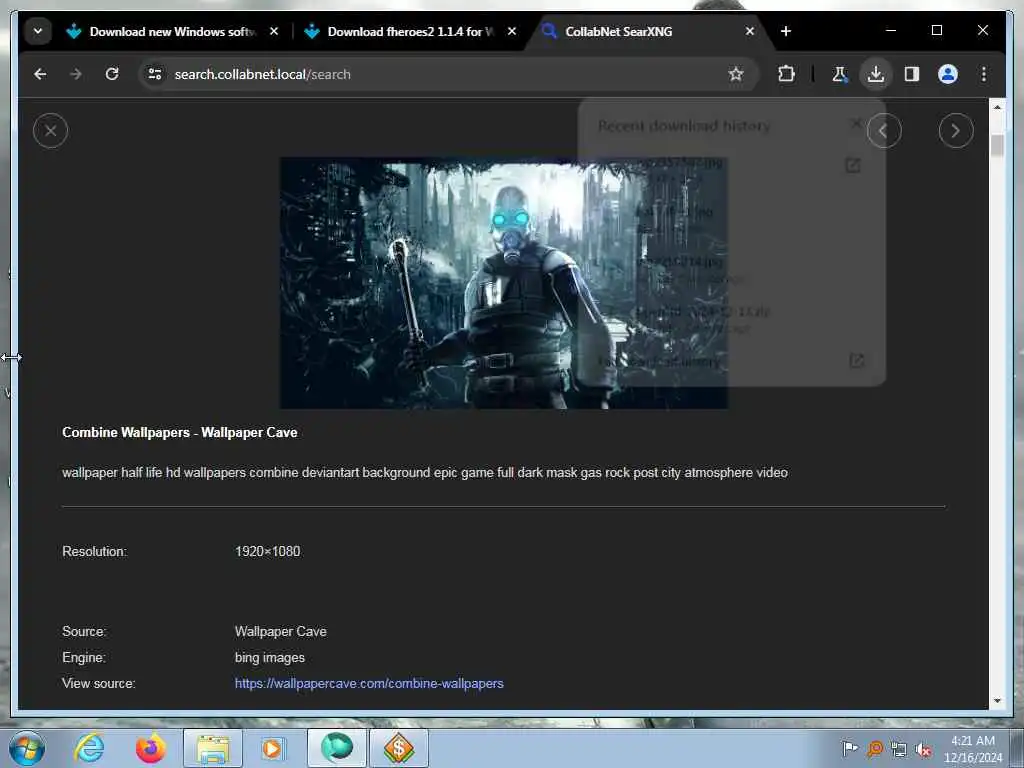
Task: Click the scrollbar down arrow
Action: point(997,701)
